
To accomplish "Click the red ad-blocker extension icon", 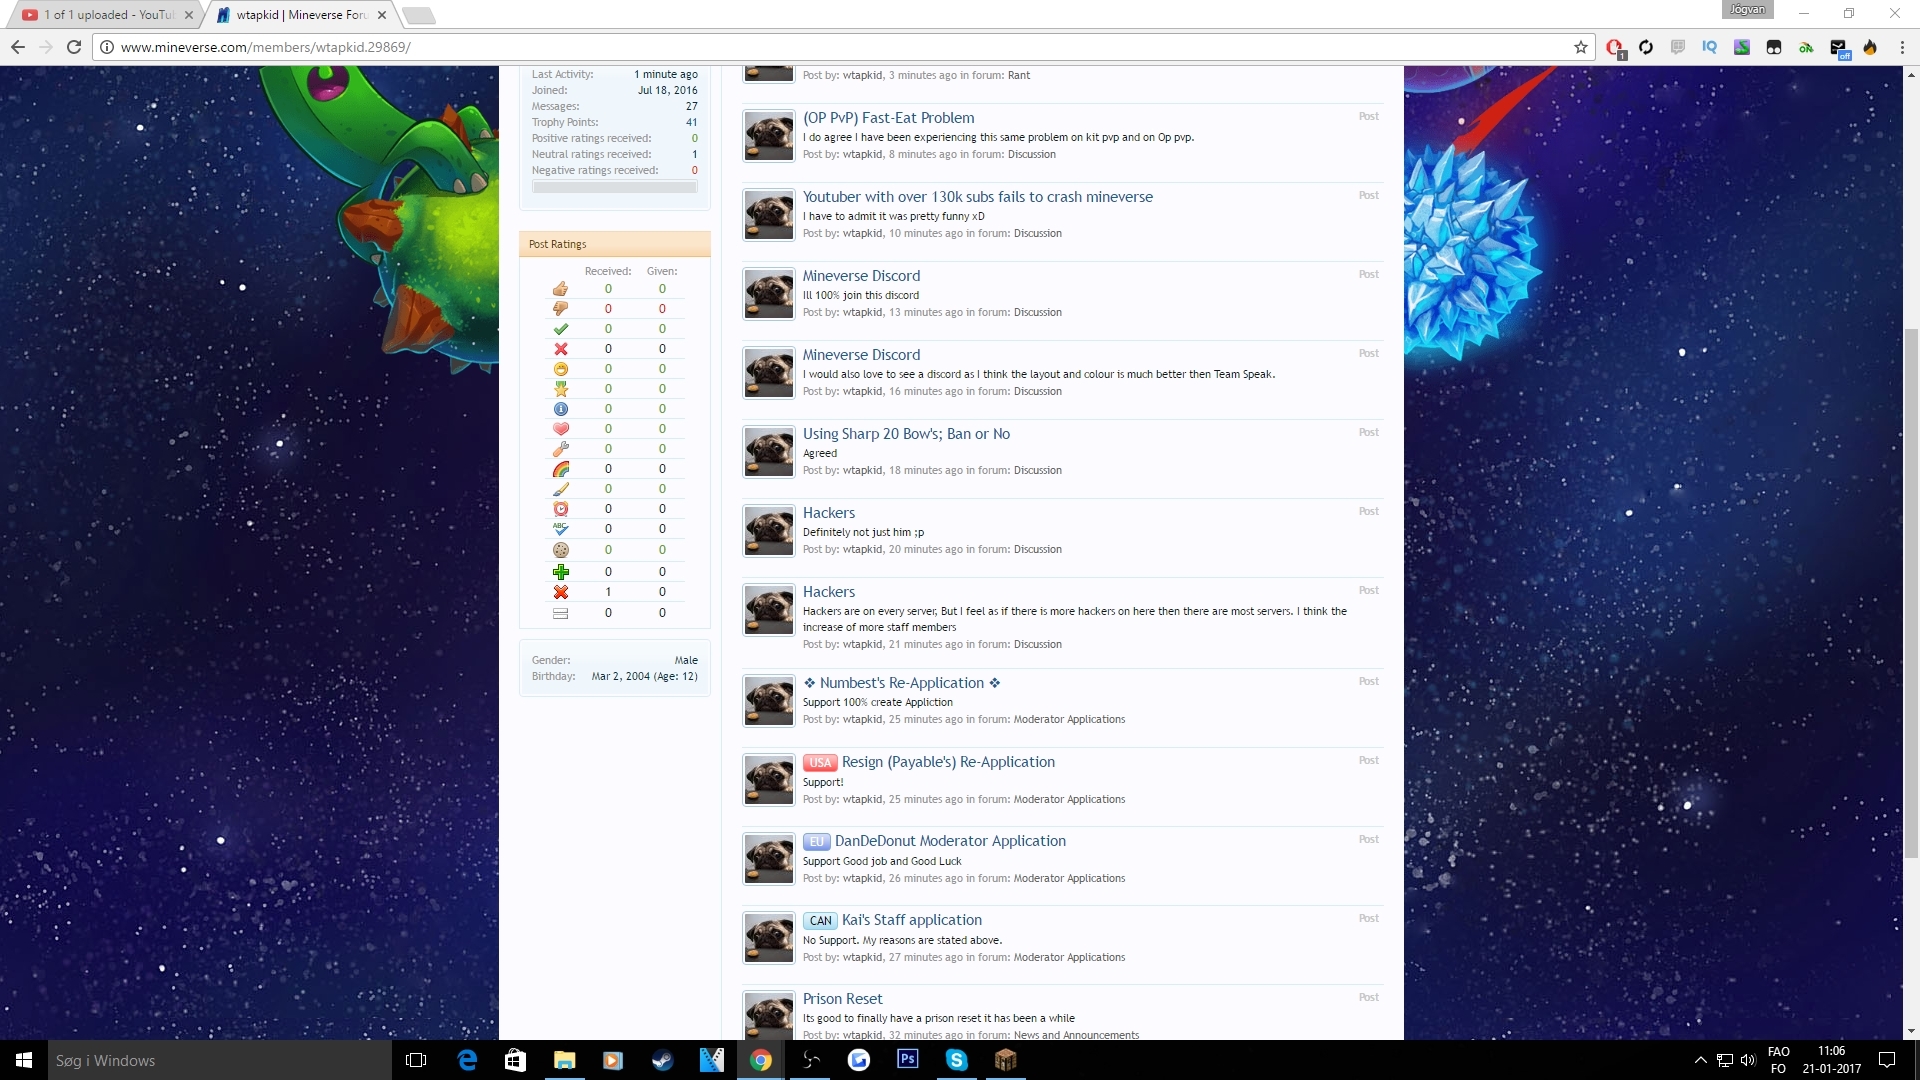I will pos(1613,47).
